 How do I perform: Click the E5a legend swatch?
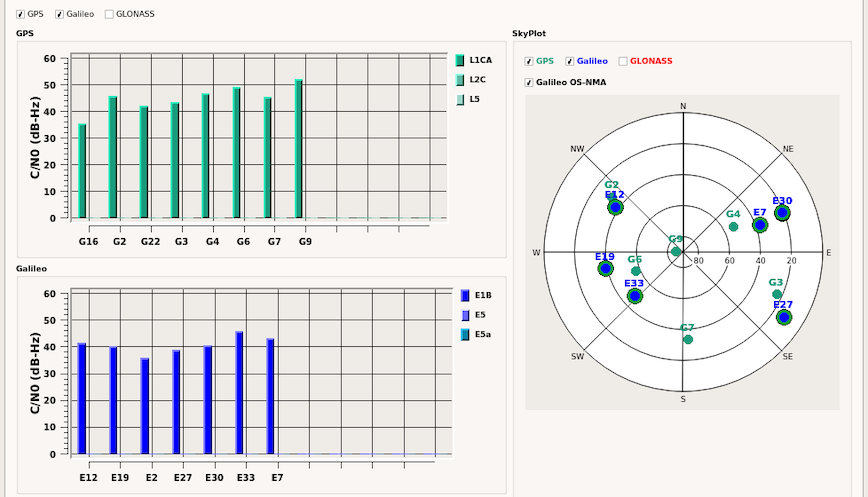click(x=465, y=334)
